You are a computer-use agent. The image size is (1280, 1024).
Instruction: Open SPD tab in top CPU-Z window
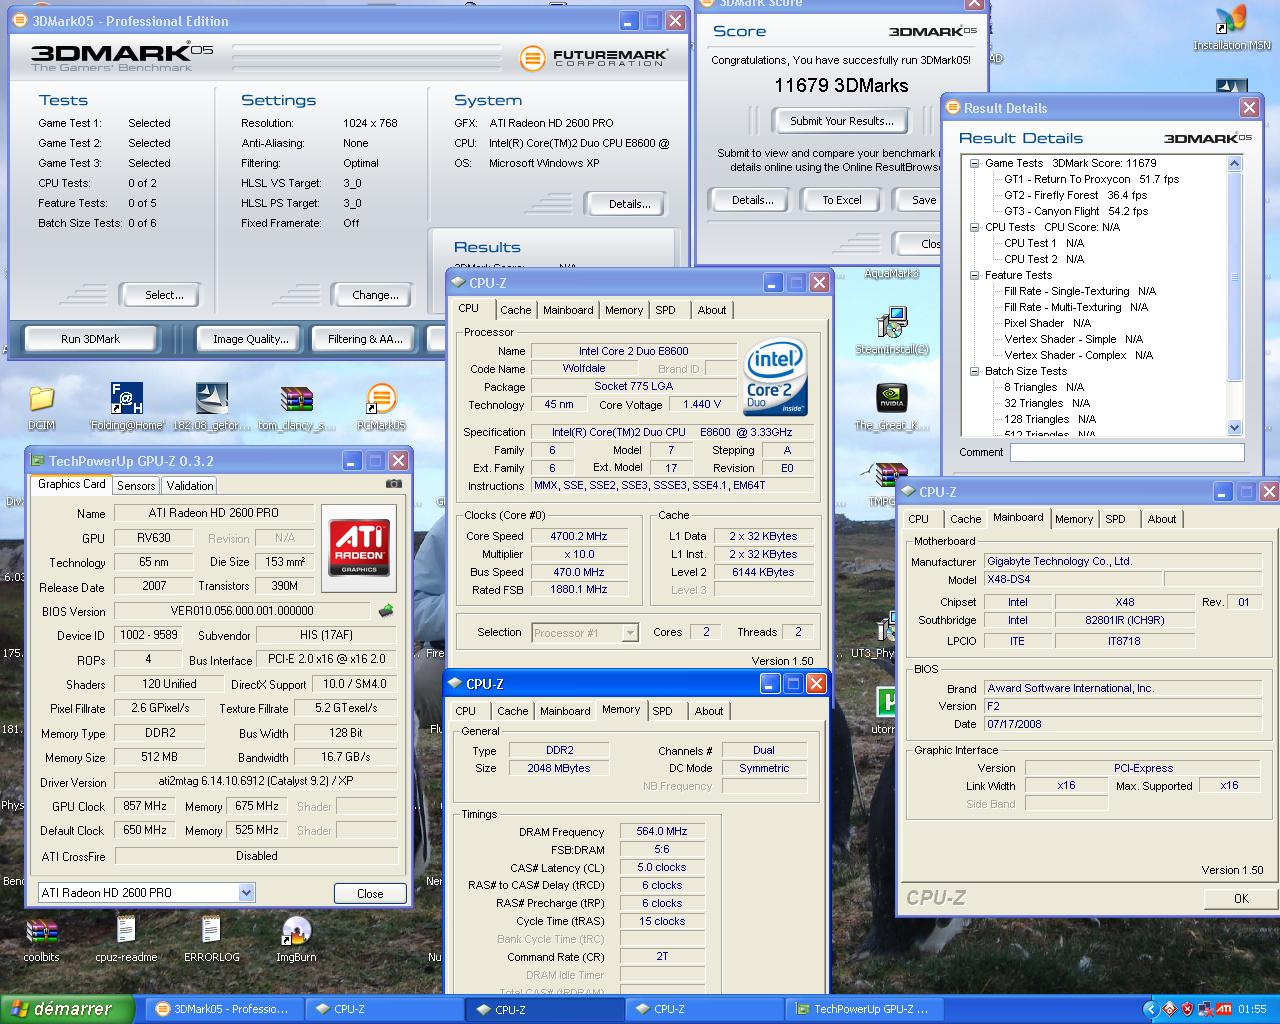tap(666, 310)
